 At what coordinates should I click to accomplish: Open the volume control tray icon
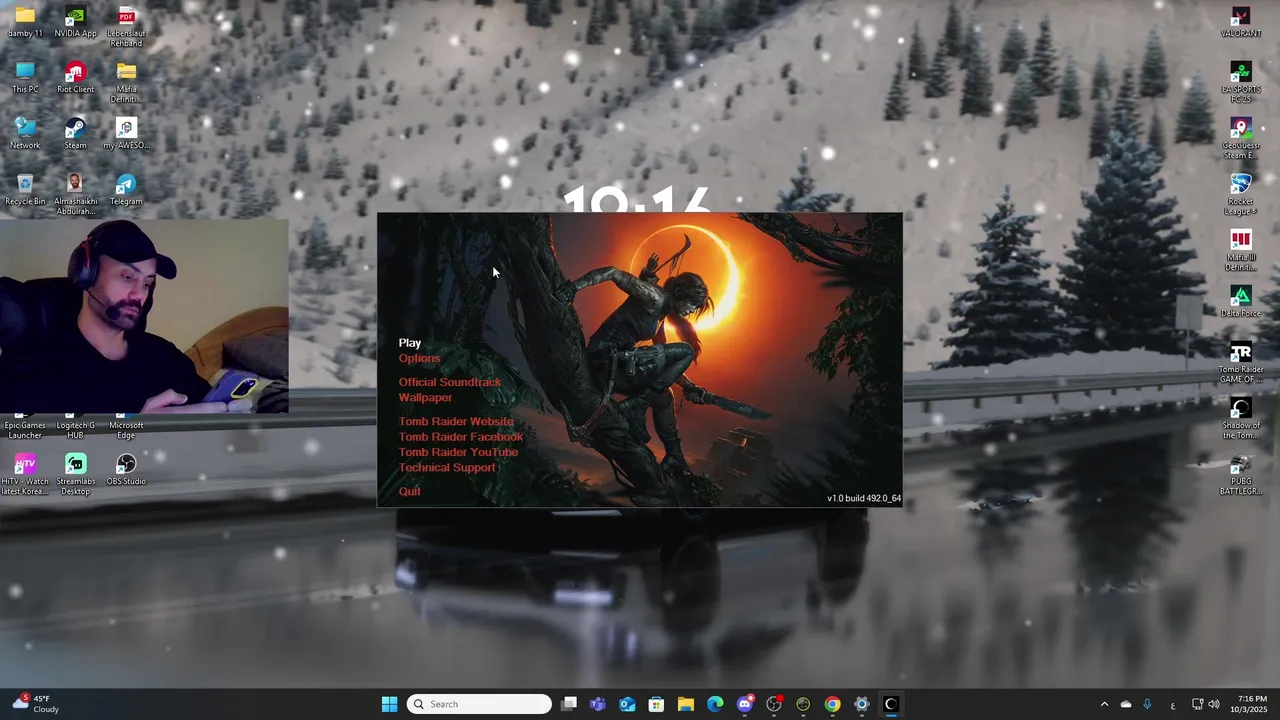(1214, 704)
